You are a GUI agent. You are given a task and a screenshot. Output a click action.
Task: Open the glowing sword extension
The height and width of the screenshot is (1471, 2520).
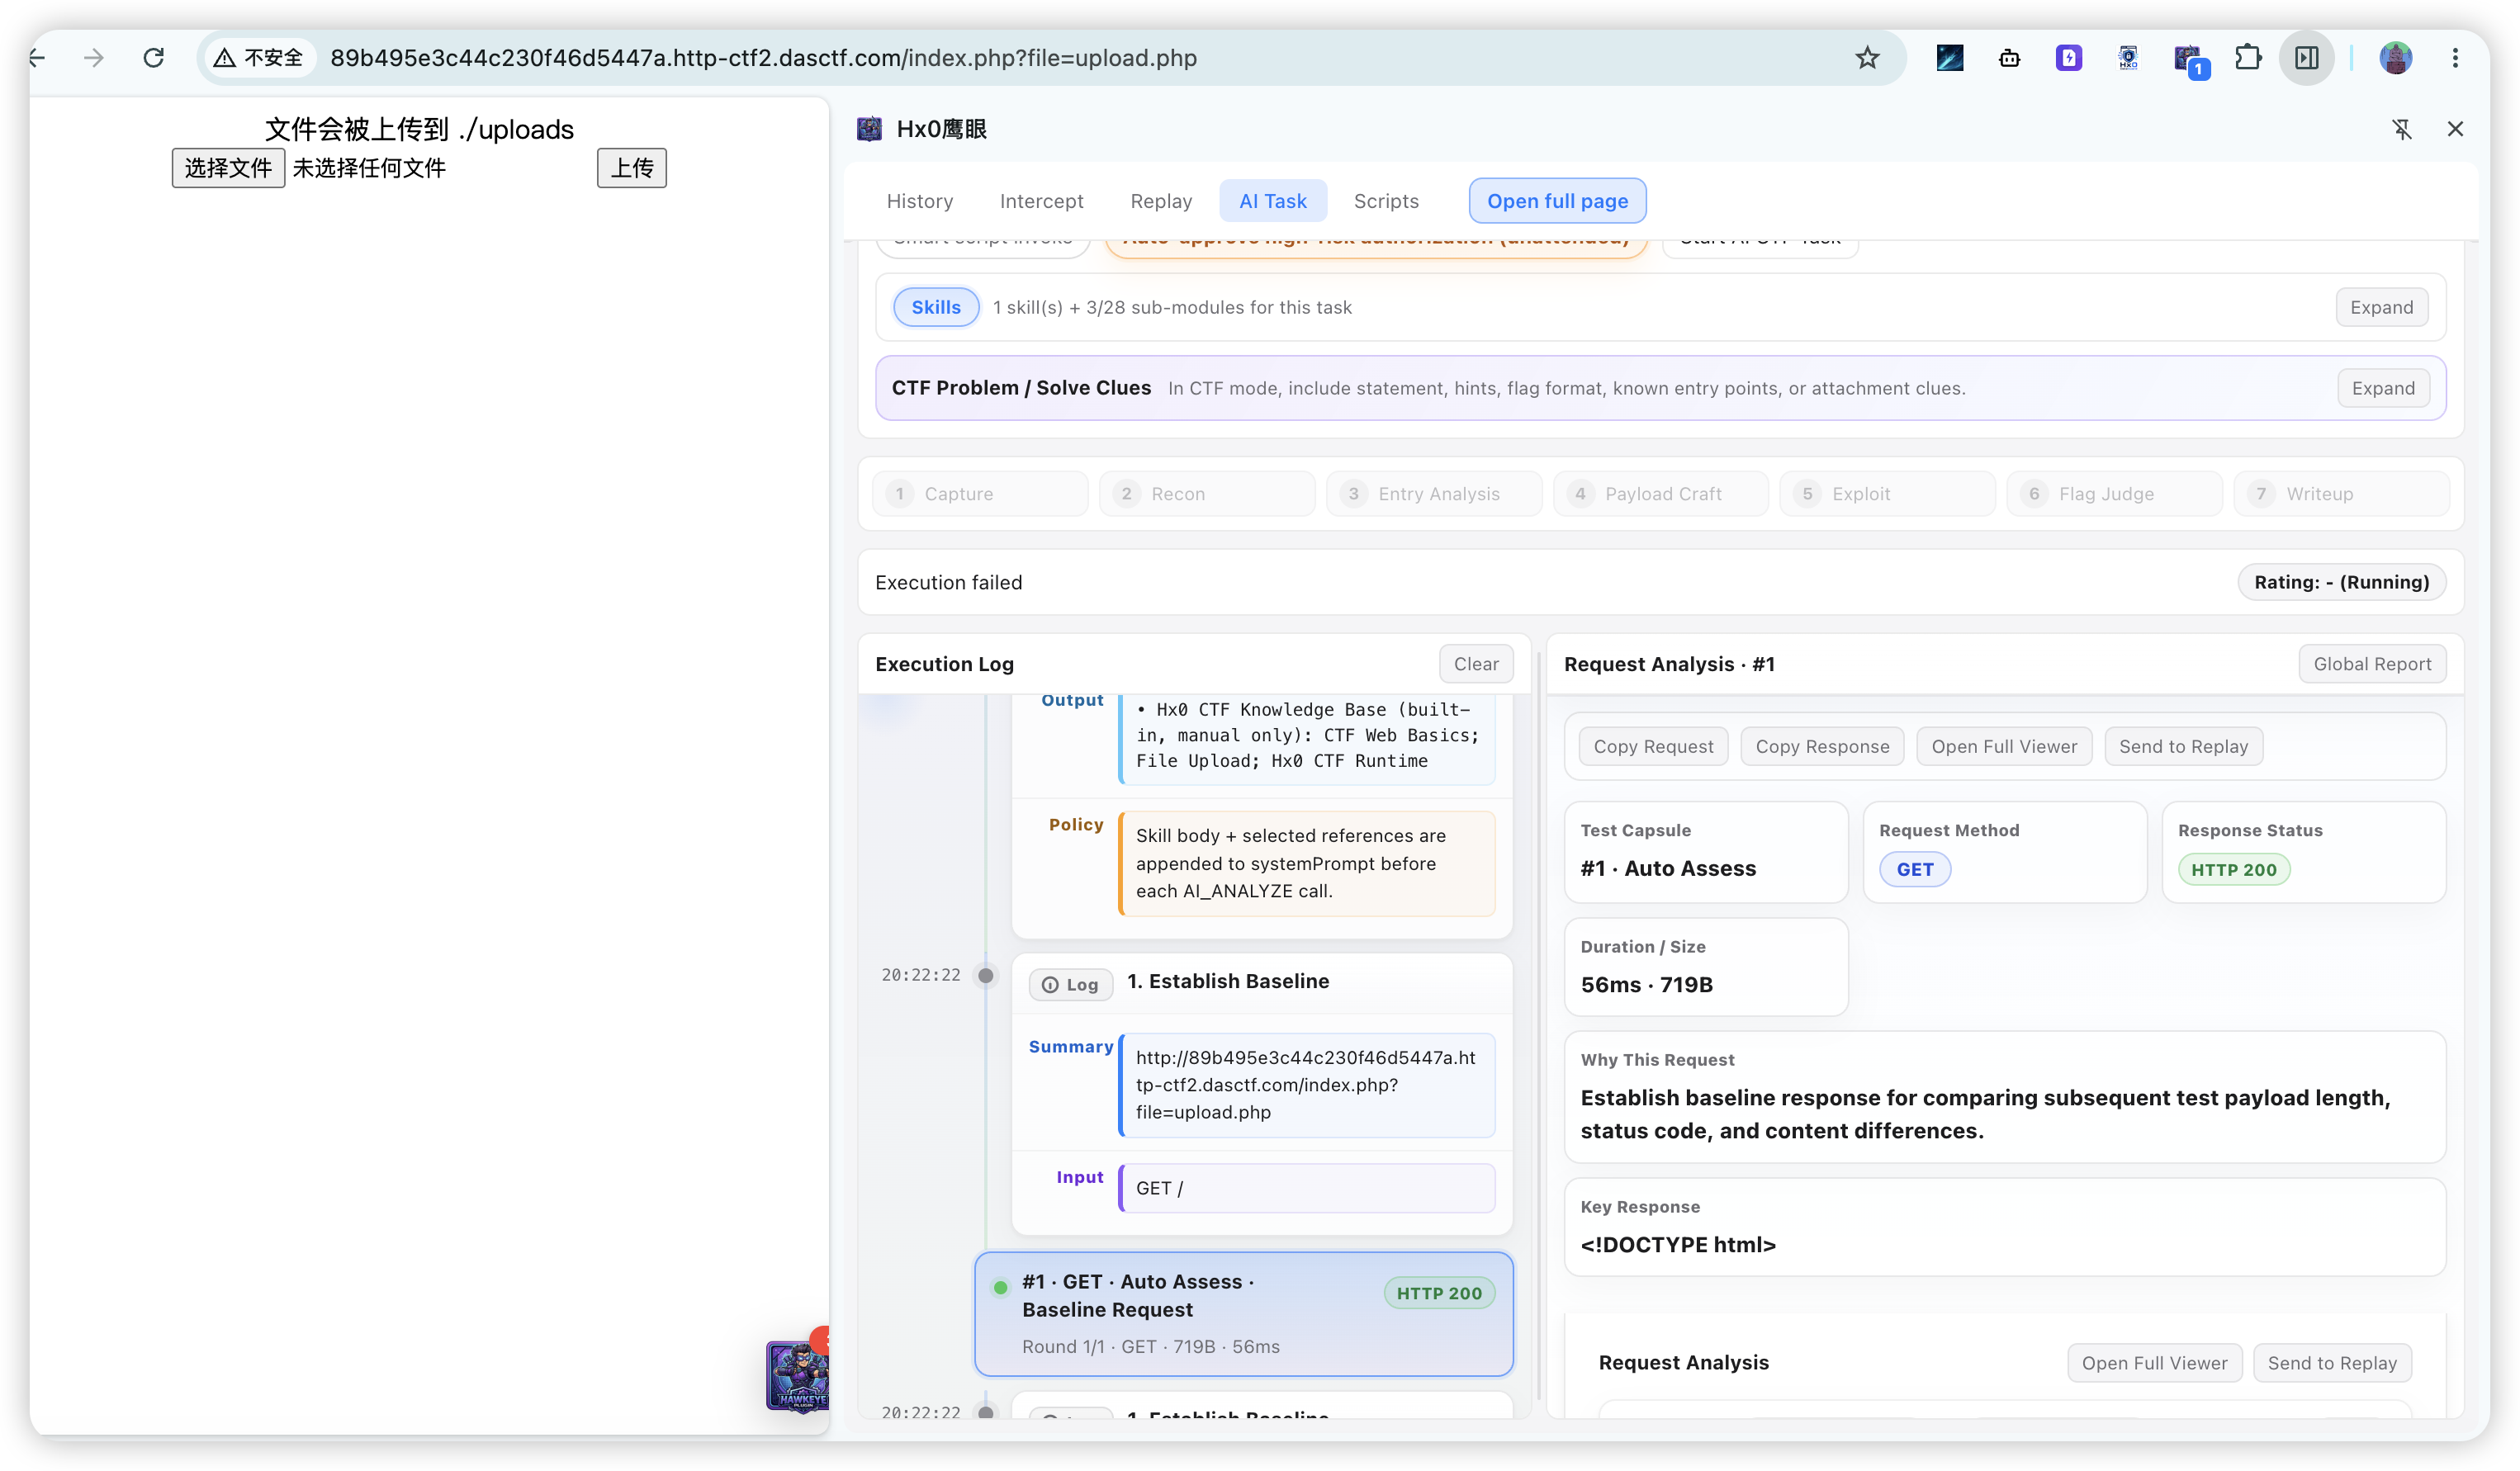[x=1949, y=58]
